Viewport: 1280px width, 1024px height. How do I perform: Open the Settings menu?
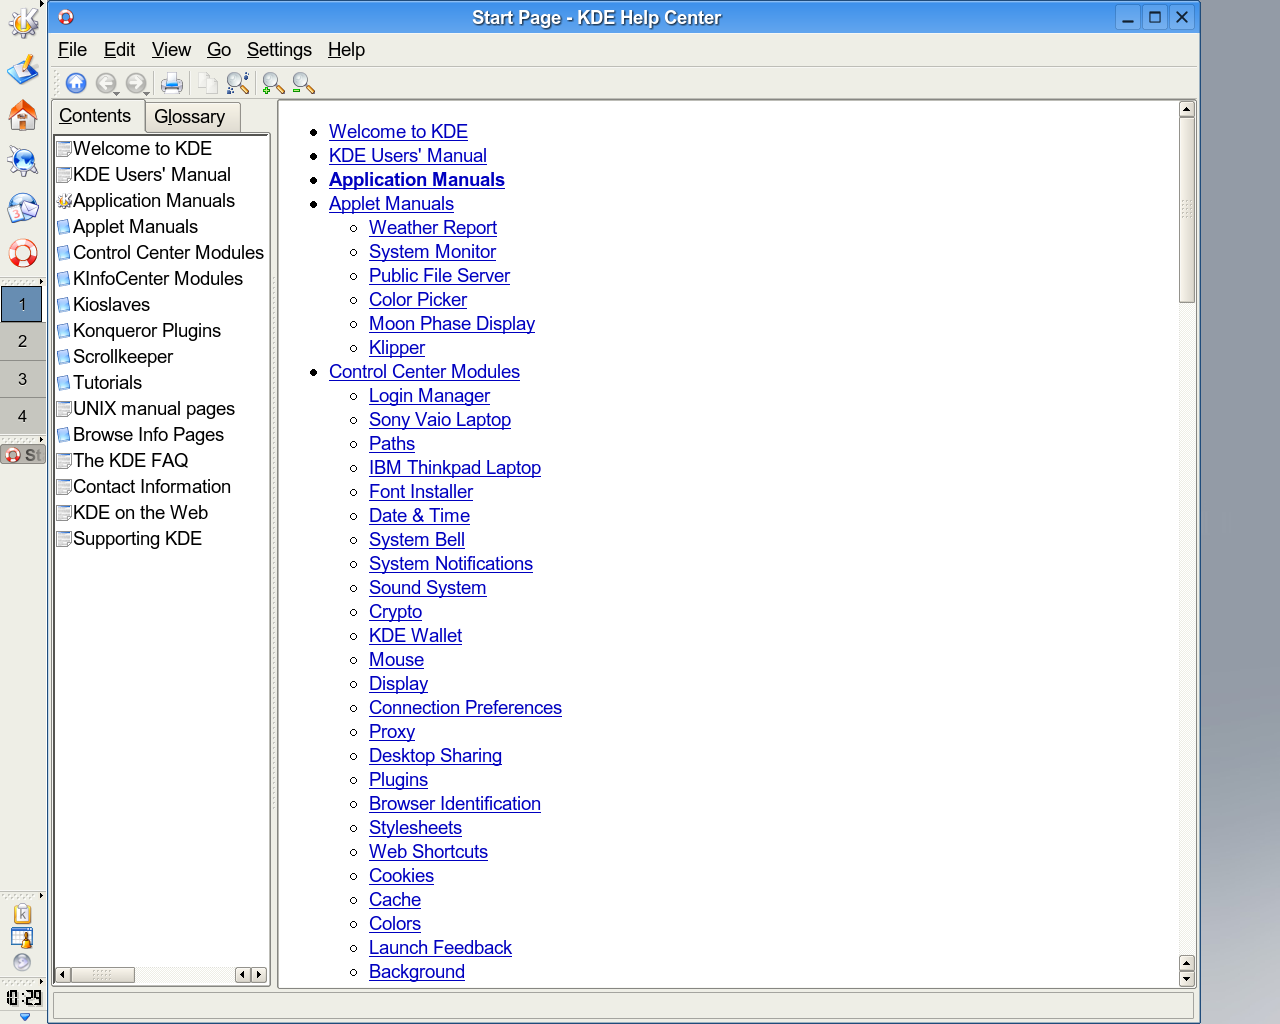coord(279,50)
